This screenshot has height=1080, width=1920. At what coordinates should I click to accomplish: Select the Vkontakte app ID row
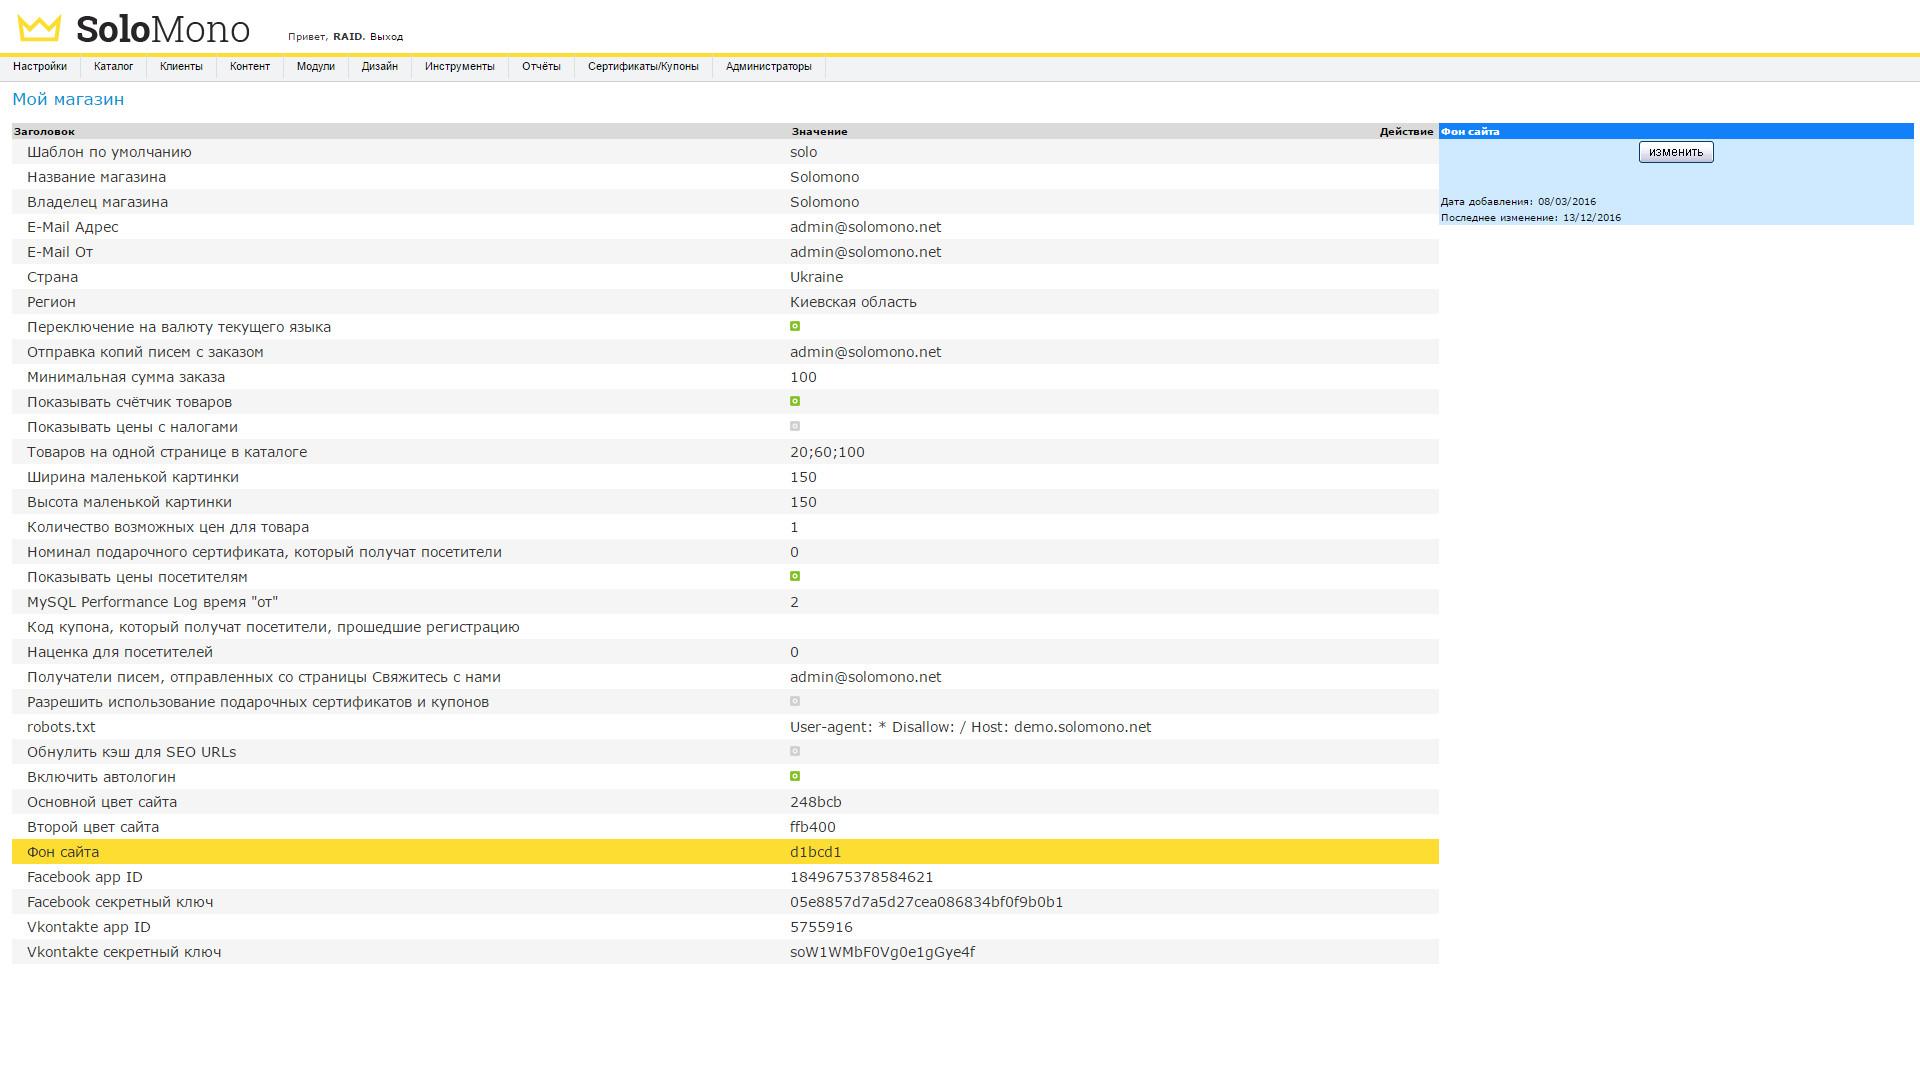(725, 927)
